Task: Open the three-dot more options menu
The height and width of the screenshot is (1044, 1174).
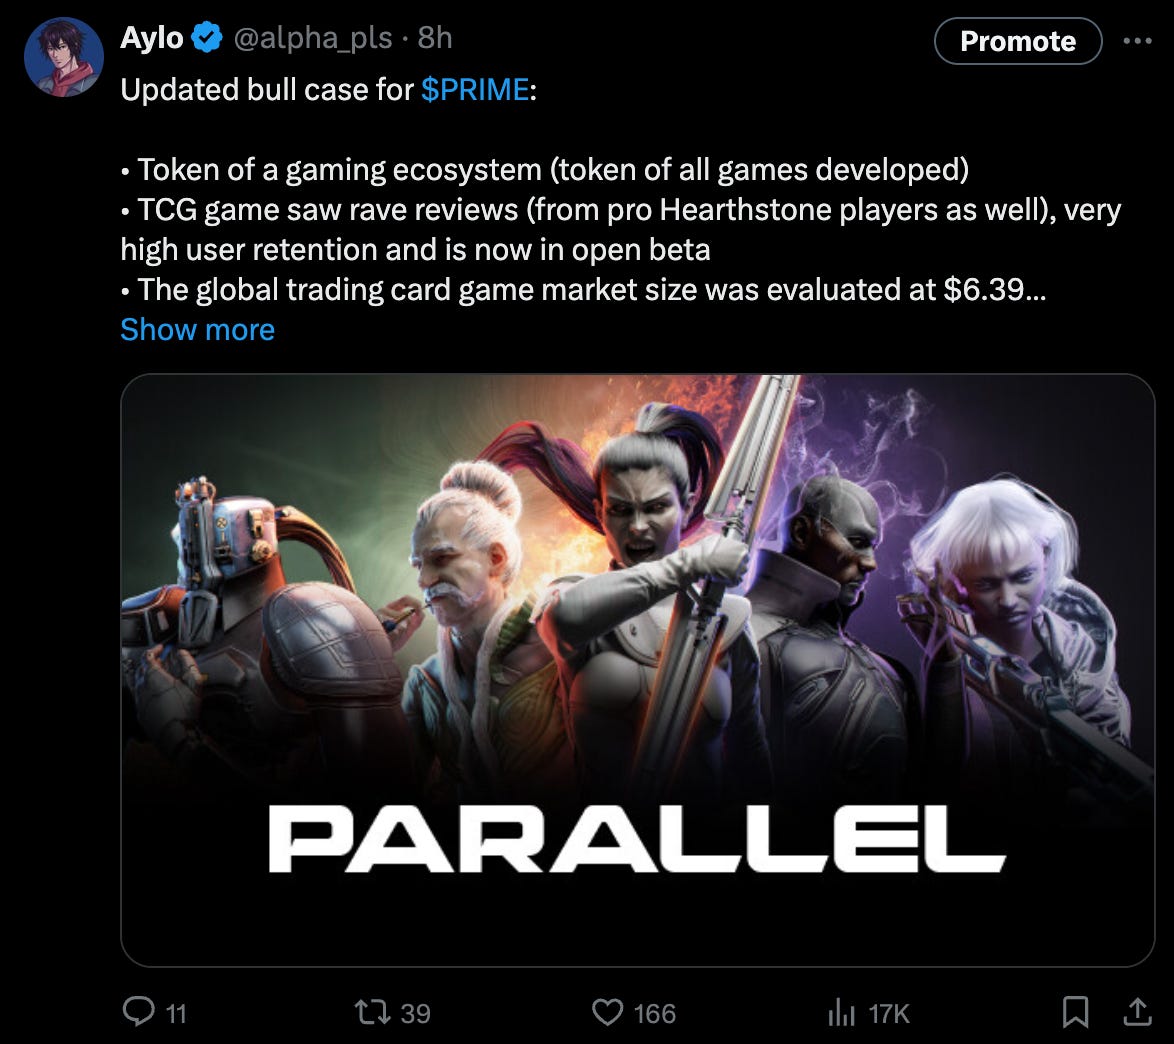Action: tap(1137, 41)
